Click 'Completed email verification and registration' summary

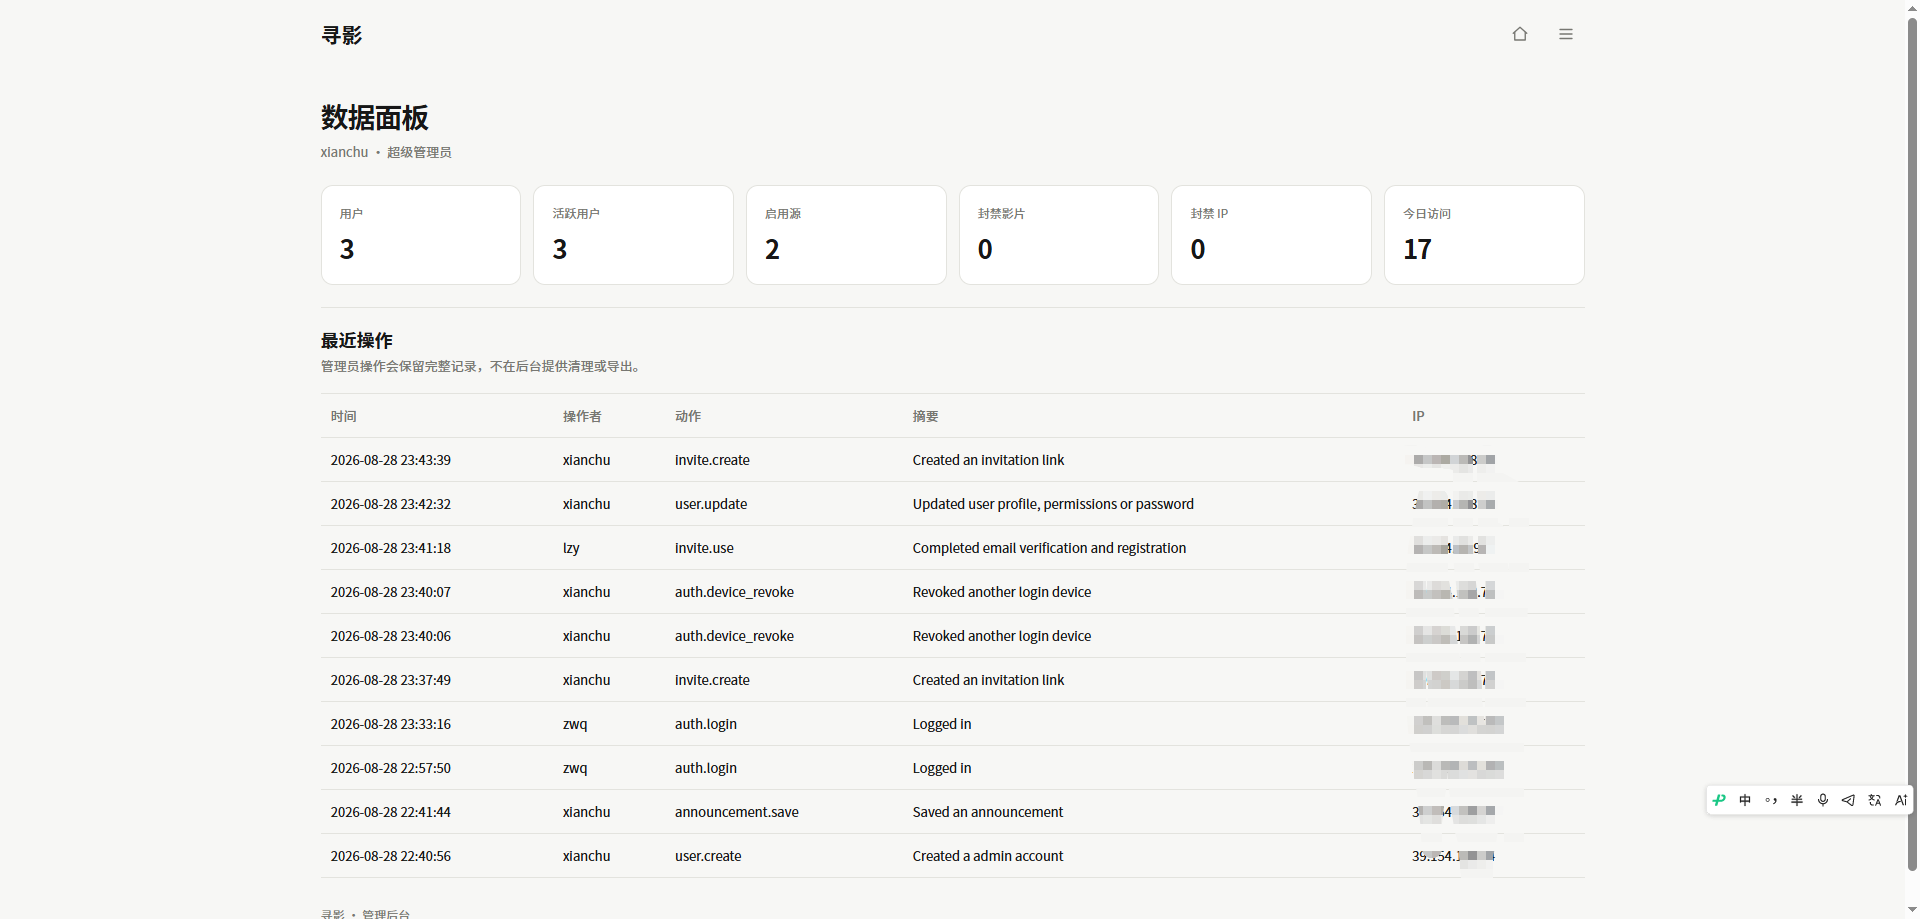pos(1049,548)
